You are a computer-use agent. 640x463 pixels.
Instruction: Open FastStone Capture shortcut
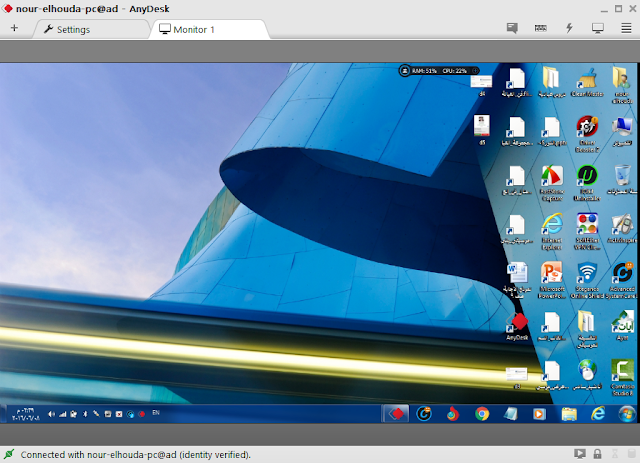pyautogui.click(x=552, y=183)
